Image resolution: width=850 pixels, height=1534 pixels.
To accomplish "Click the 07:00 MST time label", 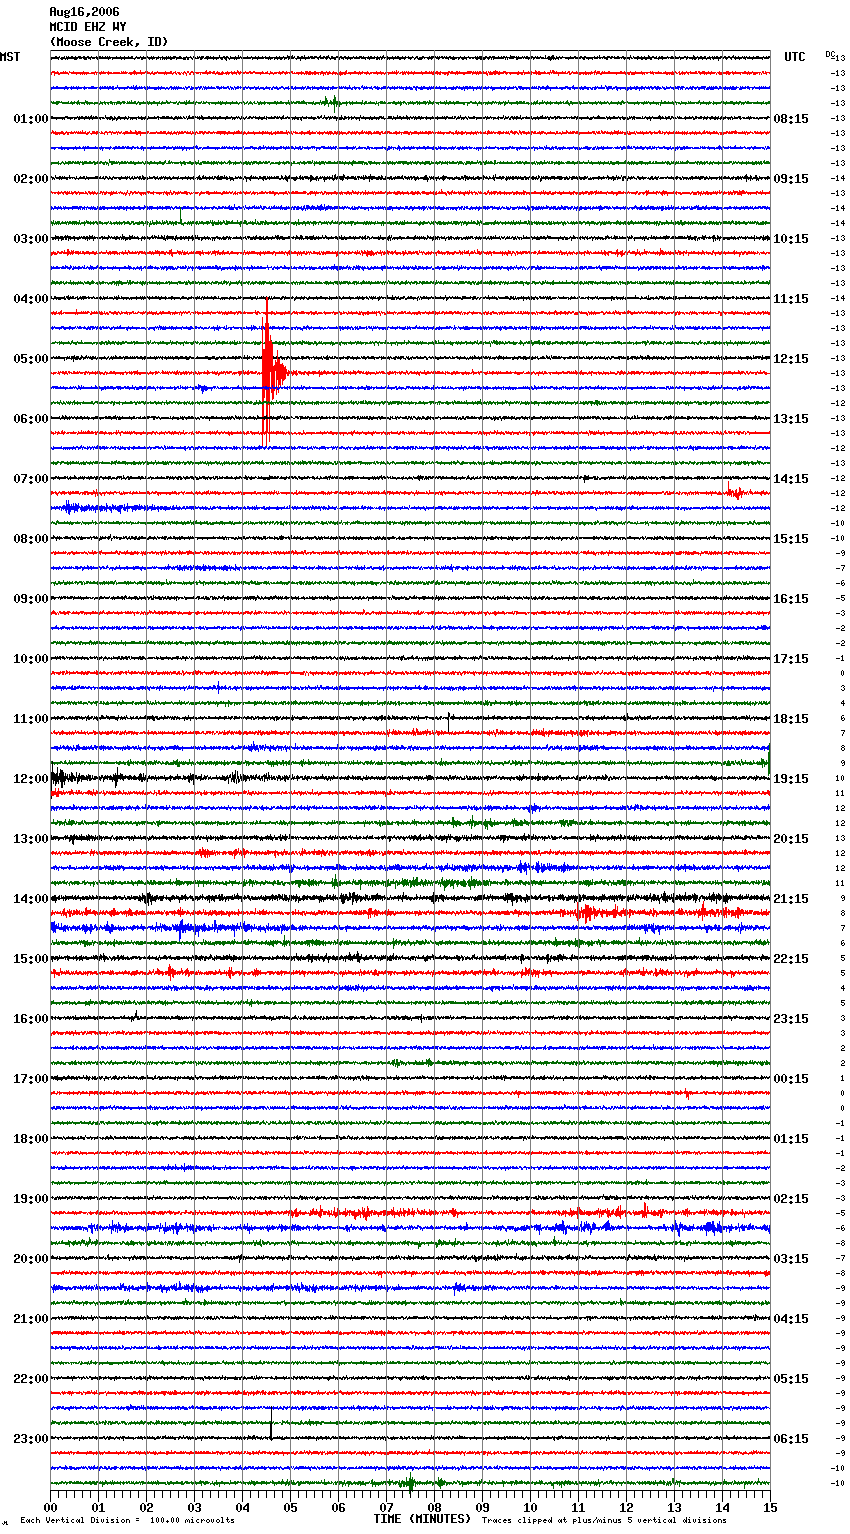I will pyautogui.click(x=31, y=479).
